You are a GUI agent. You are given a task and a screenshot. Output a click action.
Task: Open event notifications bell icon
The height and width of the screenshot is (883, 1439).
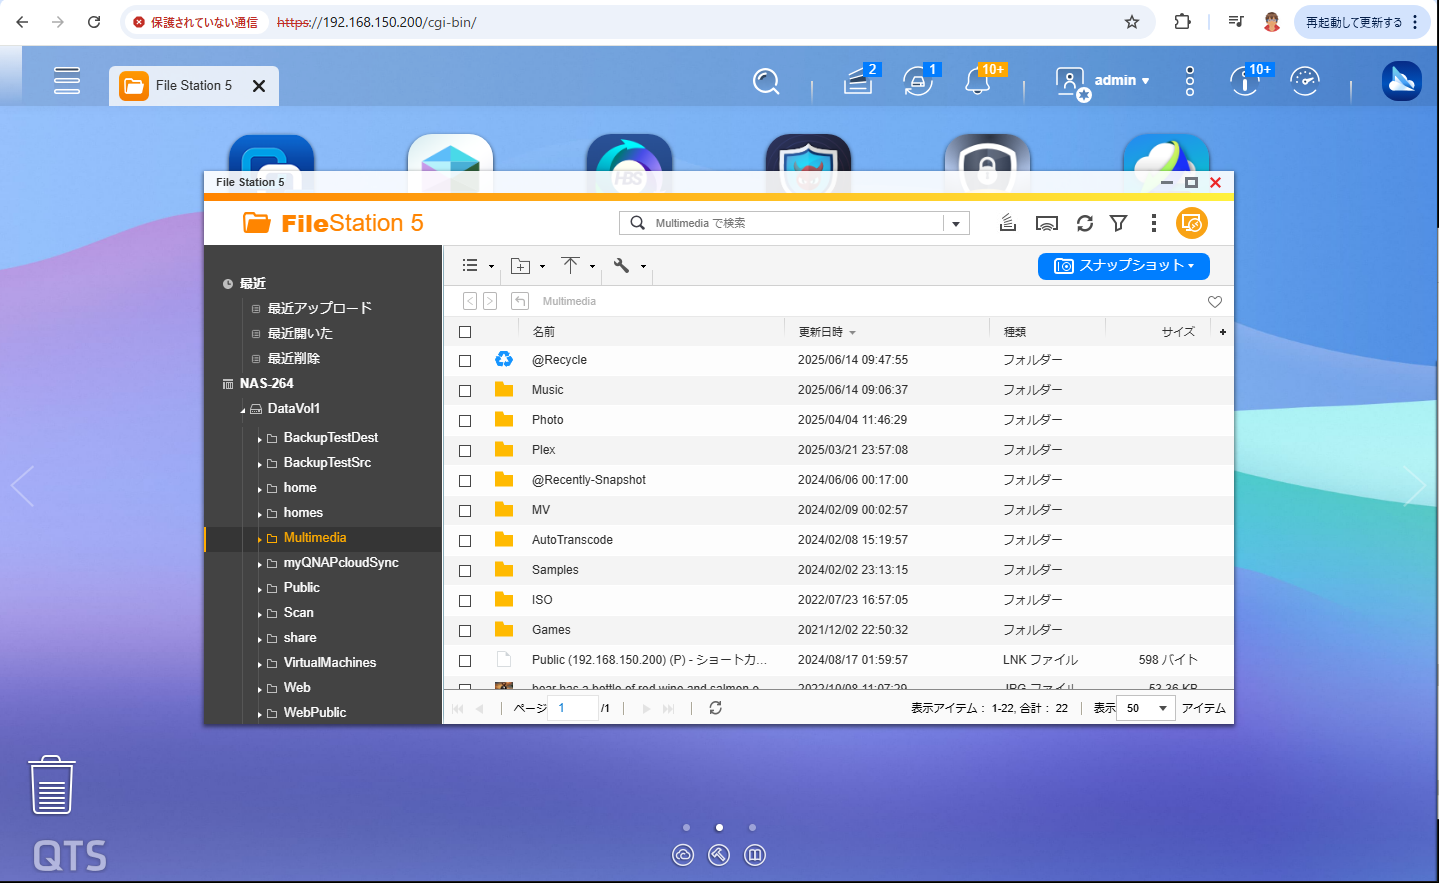click(978, 80)
